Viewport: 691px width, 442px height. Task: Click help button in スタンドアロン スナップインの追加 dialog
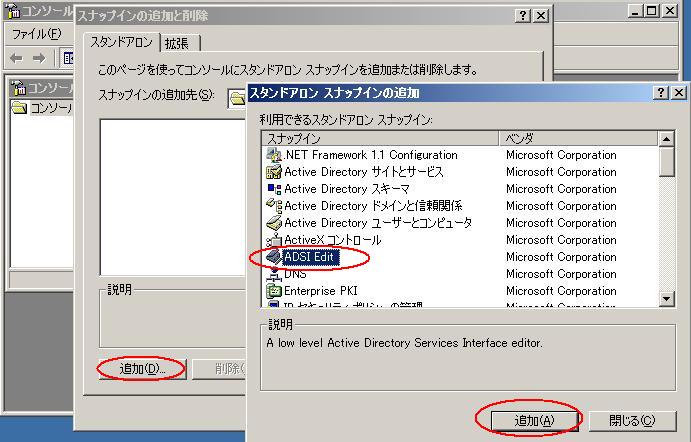pos(660,93)
